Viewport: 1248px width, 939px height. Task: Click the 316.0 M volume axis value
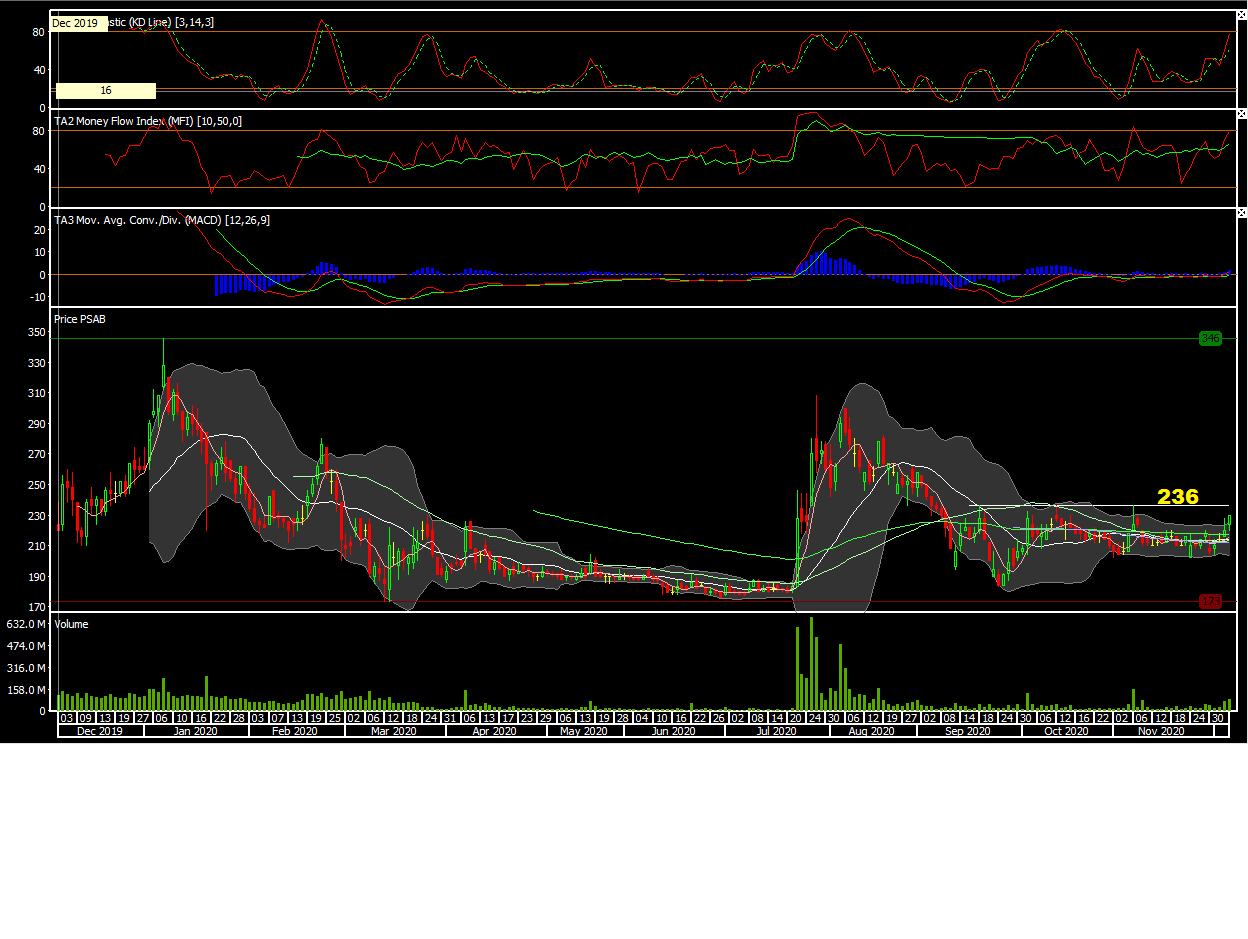coord(26,668)
